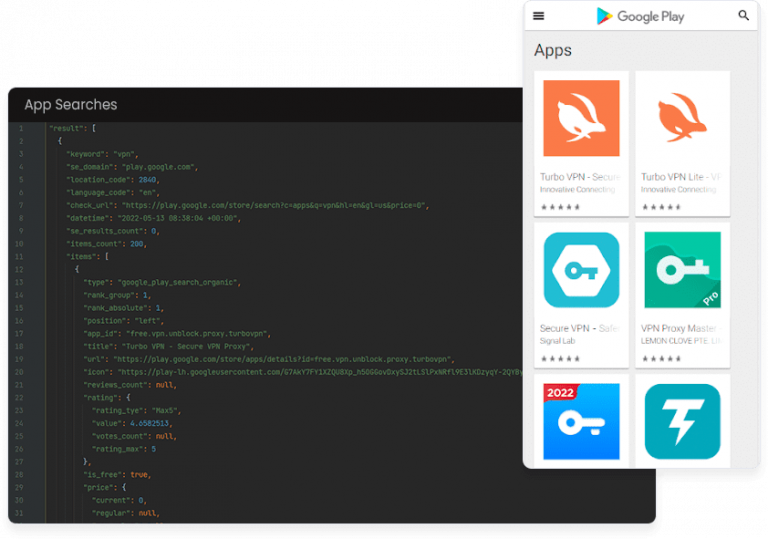Open the green VPN Proxy Master Pro icon
The height and width of the screenshot is (539, 768).
[x=682, y=270]
